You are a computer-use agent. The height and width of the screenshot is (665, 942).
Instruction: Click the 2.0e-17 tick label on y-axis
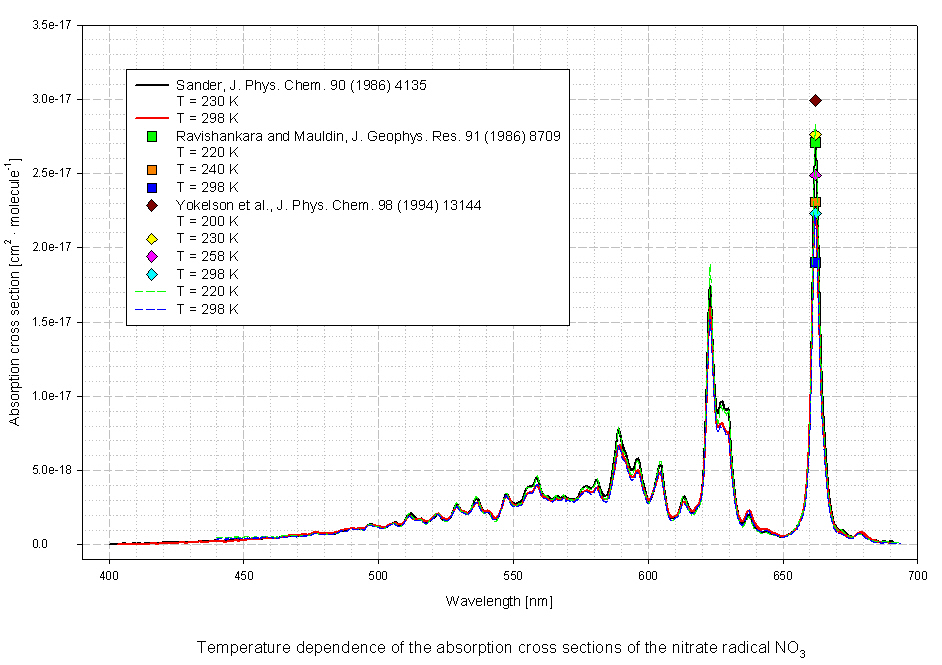tap(53, 247)
